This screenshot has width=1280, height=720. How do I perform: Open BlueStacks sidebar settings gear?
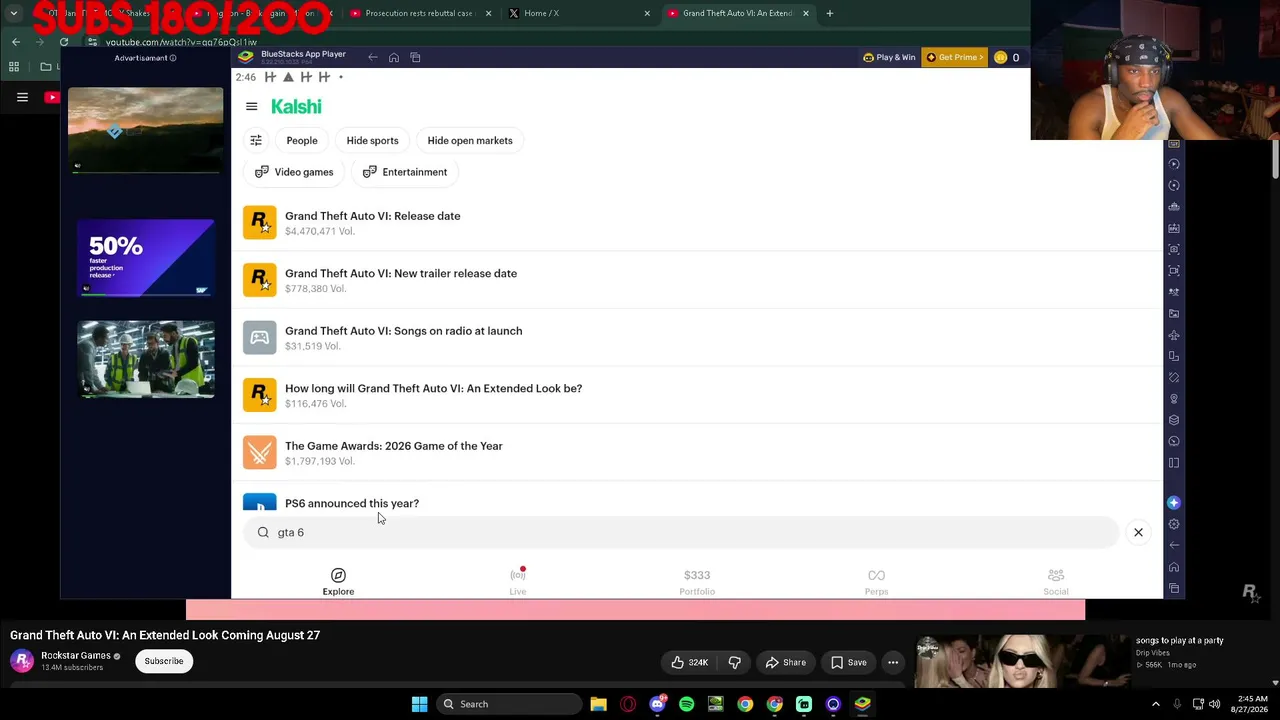pos(1174,524)
